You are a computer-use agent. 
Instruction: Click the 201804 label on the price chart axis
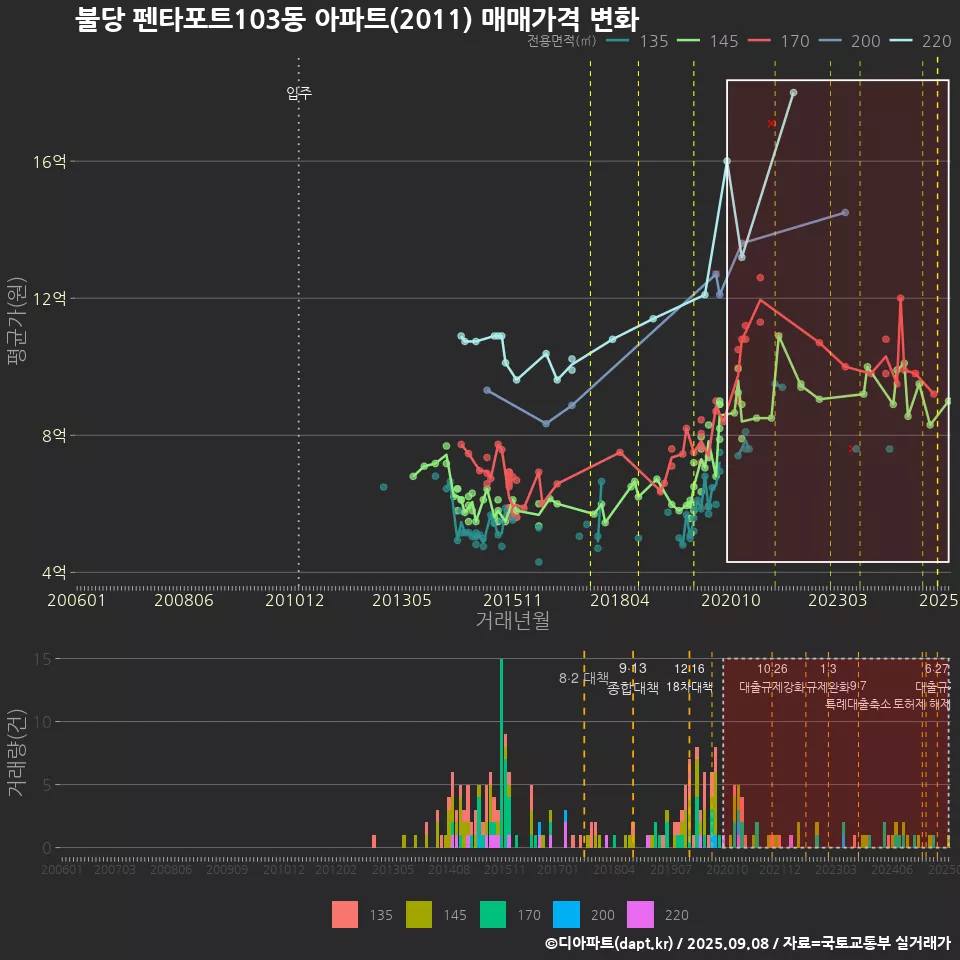[620, 600]
